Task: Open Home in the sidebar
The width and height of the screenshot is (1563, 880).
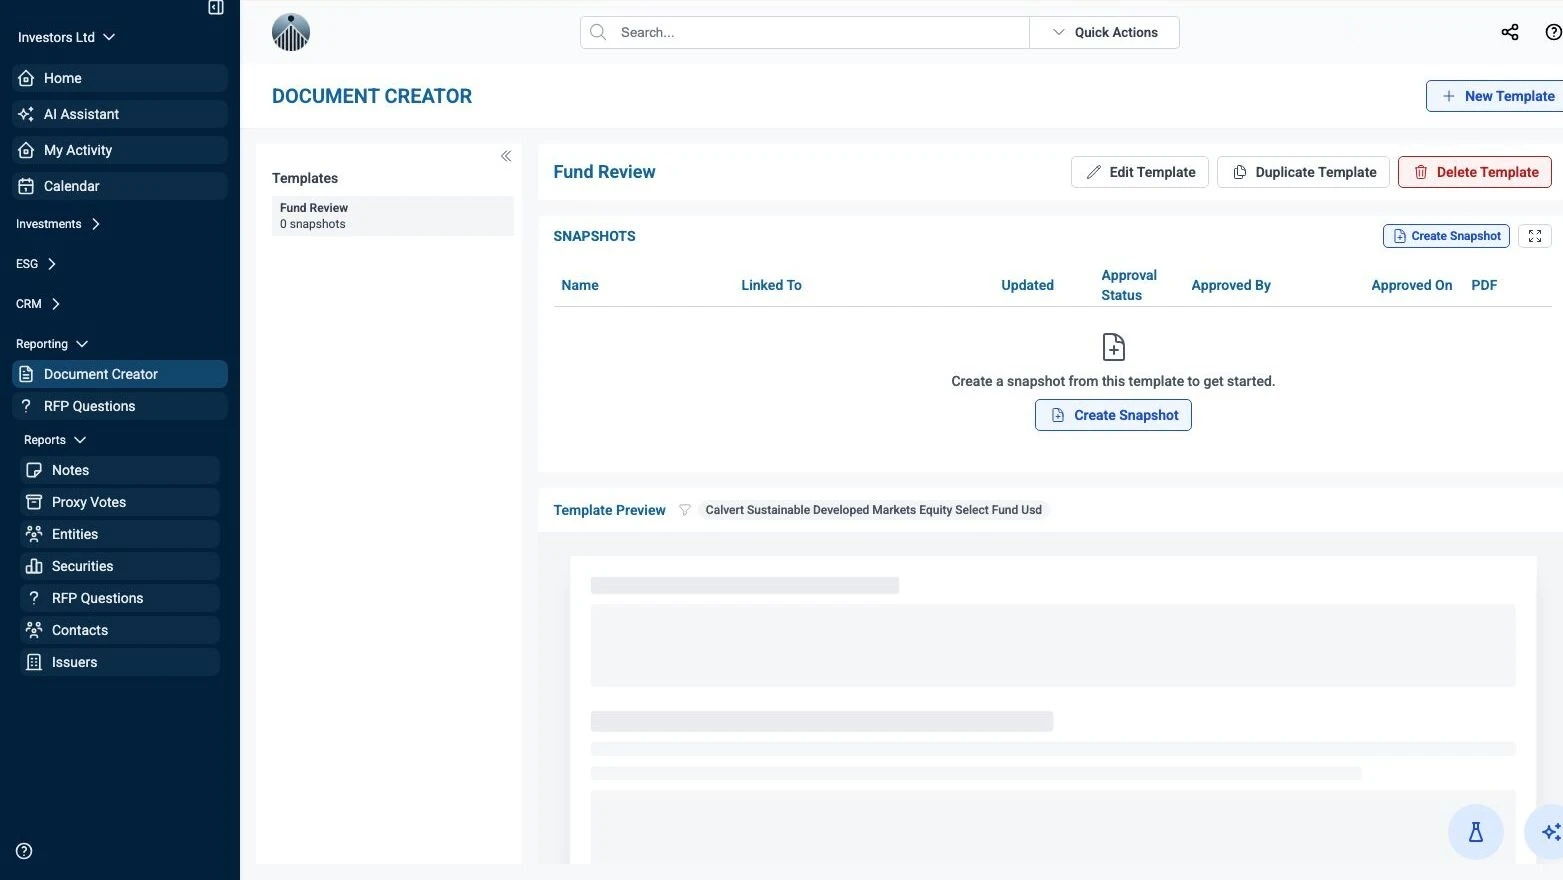Action: 120,78
